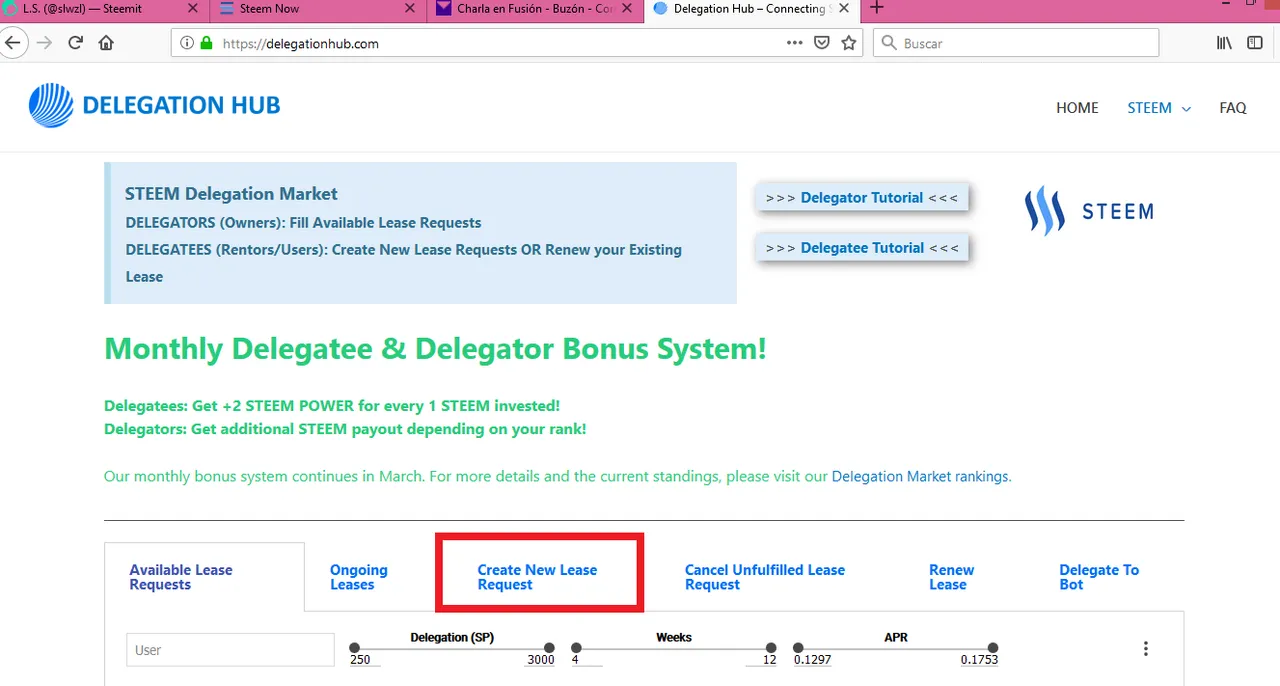Open a new tab with the plus button
1280x686 pixels.
click(877, 8)
